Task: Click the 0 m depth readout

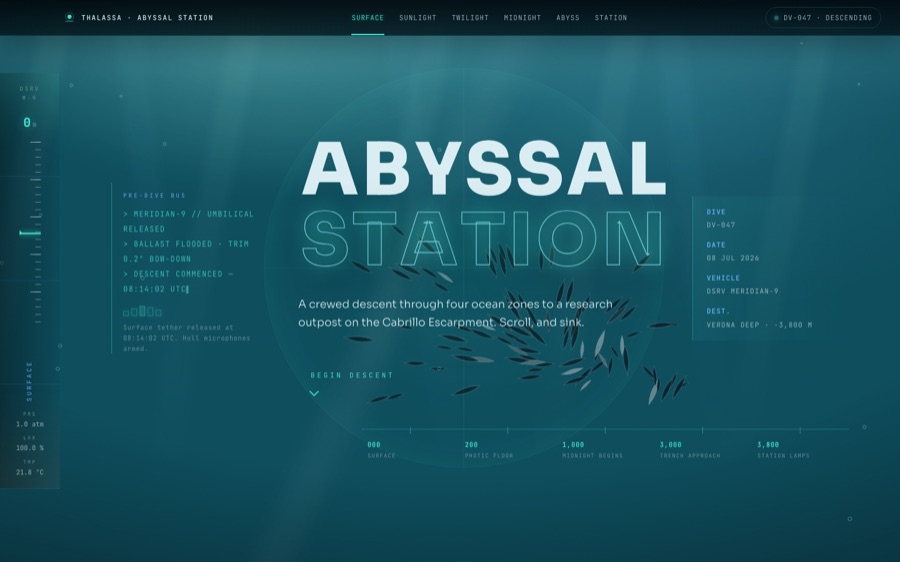Action: [29, 122]
